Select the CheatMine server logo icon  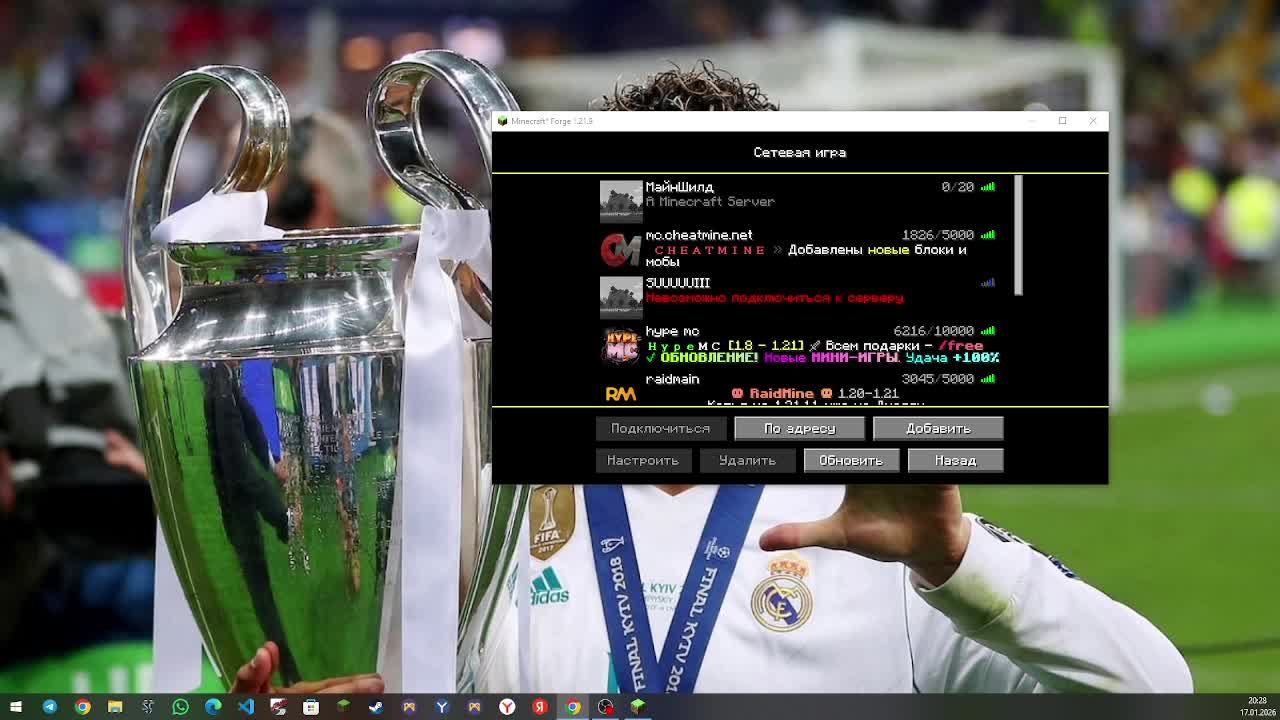(x=621, y=249)
